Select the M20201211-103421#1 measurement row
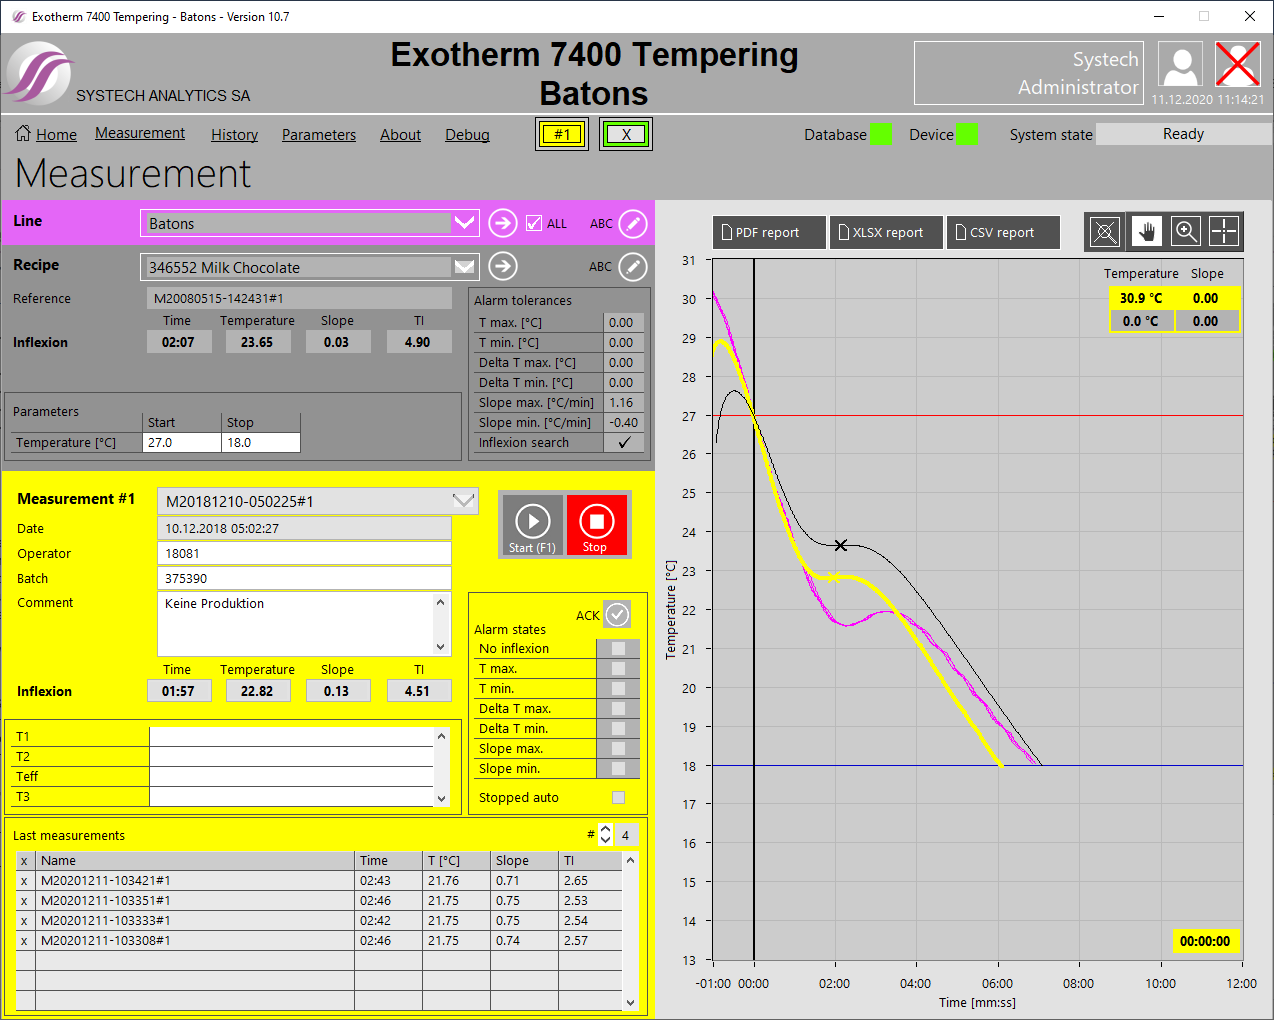 [x=319, y=881]
